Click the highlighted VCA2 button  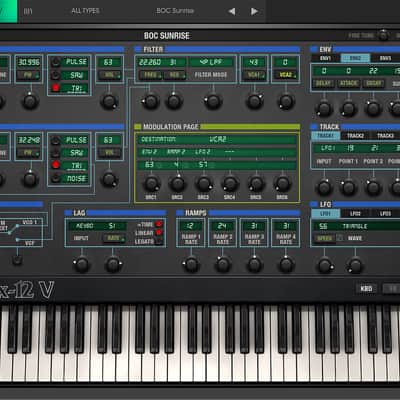285,75
